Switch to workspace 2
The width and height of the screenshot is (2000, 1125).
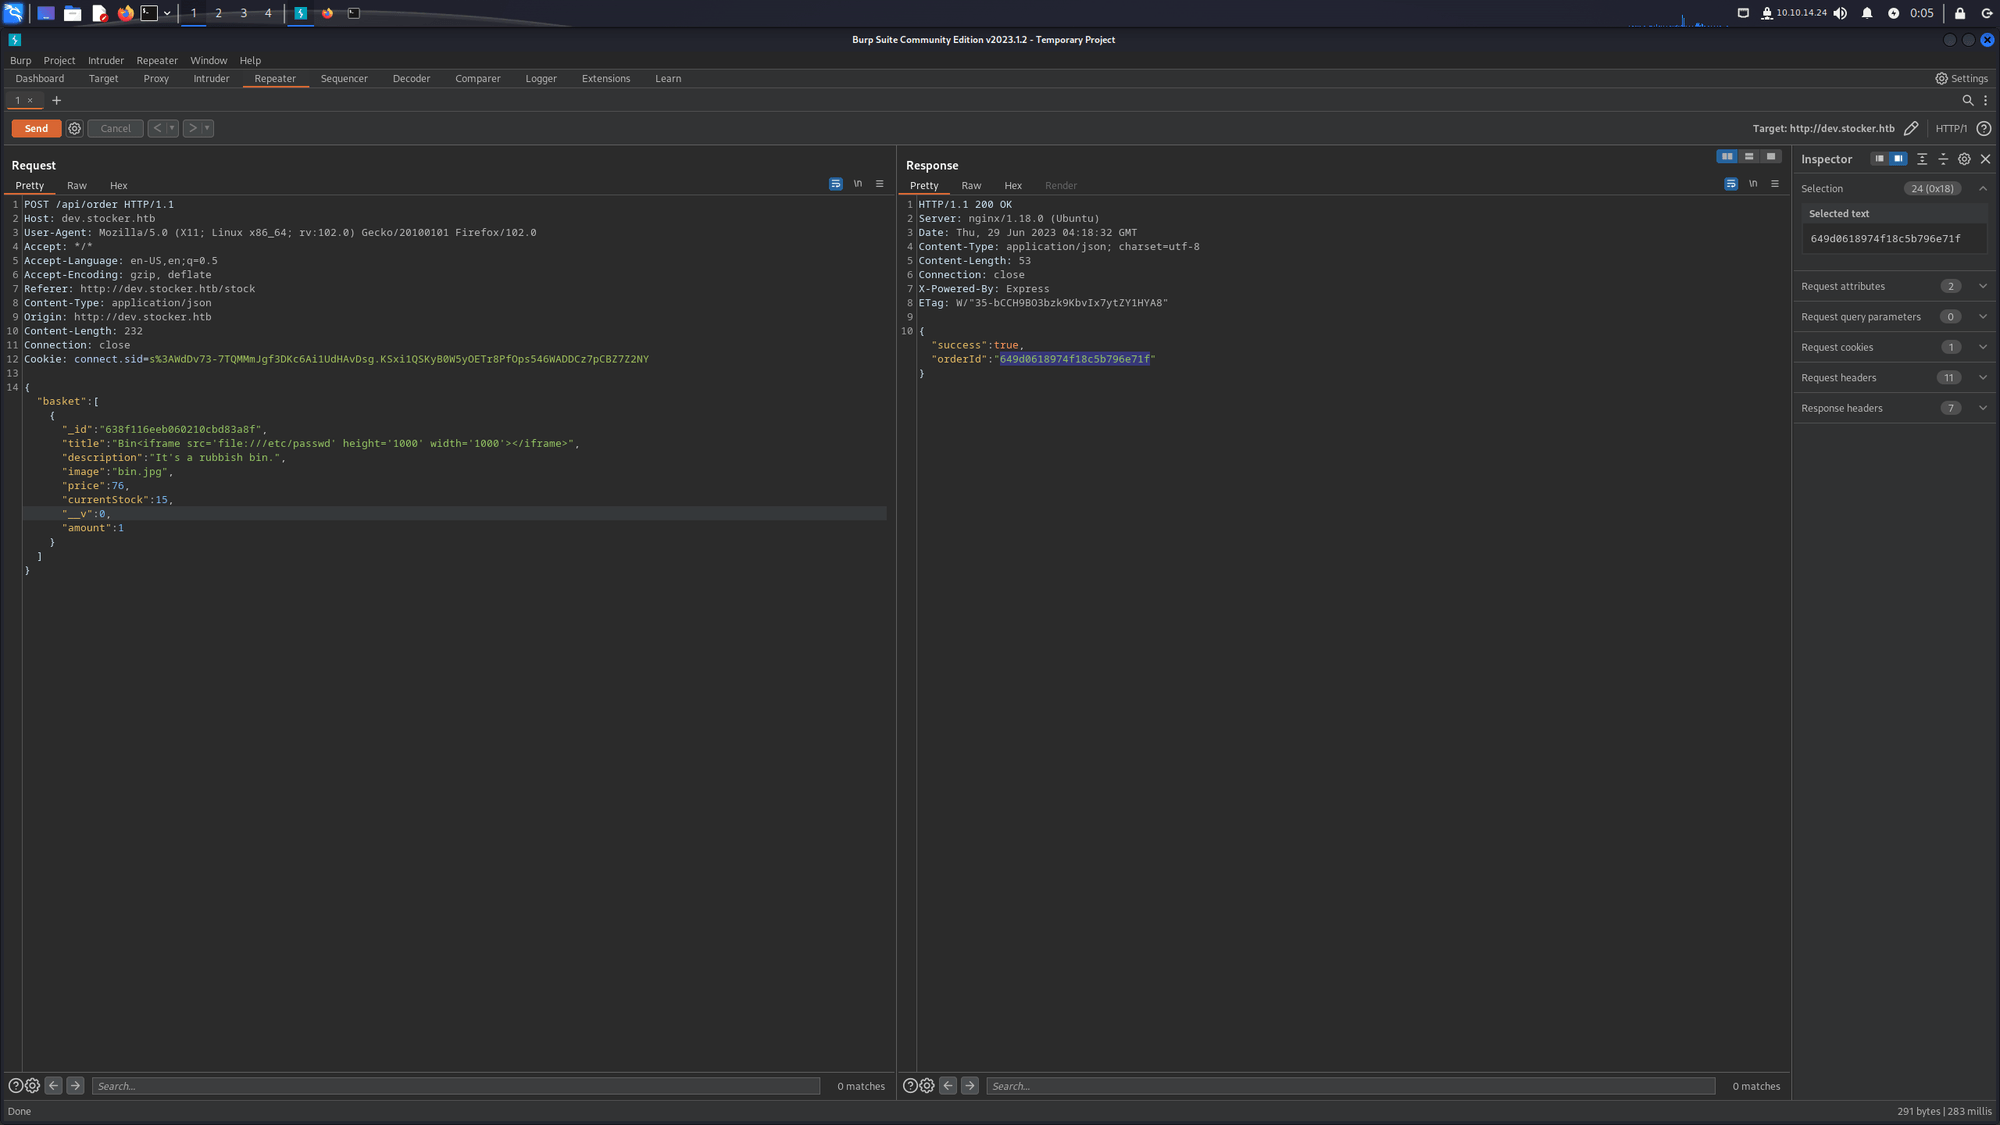tap(218, 13)
